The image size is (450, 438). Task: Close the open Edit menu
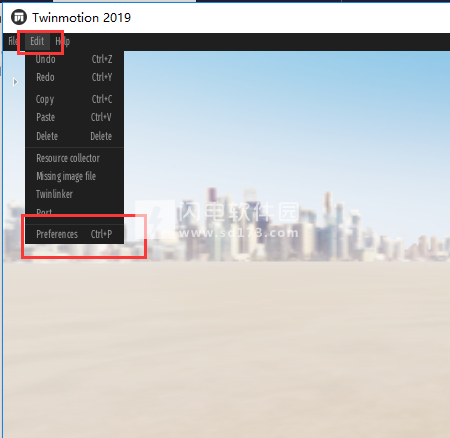point(37,41)
